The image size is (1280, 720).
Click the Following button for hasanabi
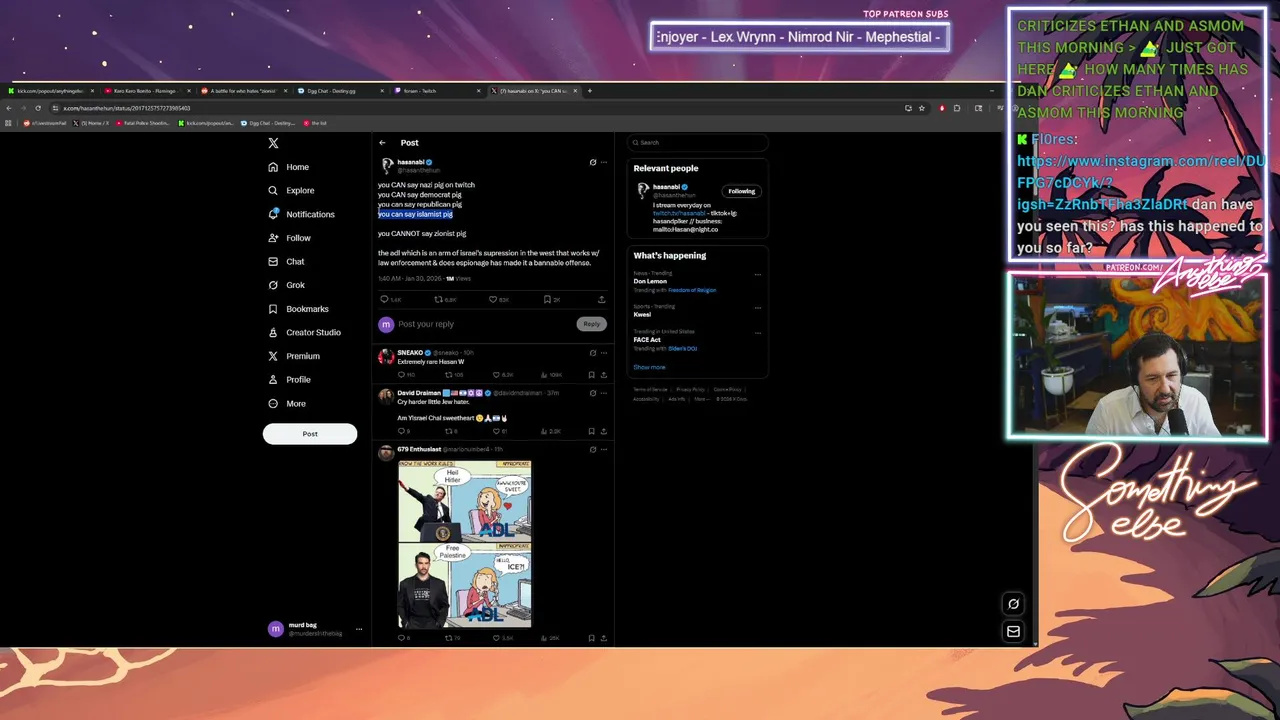(742, 191)
